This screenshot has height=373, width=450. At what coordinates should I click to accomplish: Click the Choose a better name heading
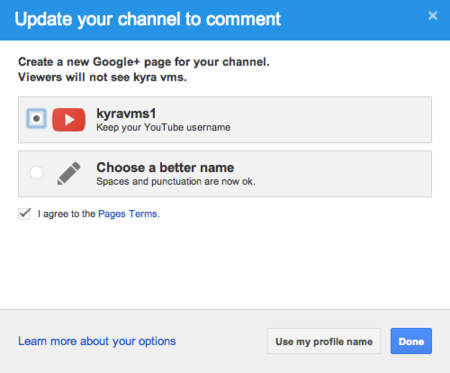165,167
